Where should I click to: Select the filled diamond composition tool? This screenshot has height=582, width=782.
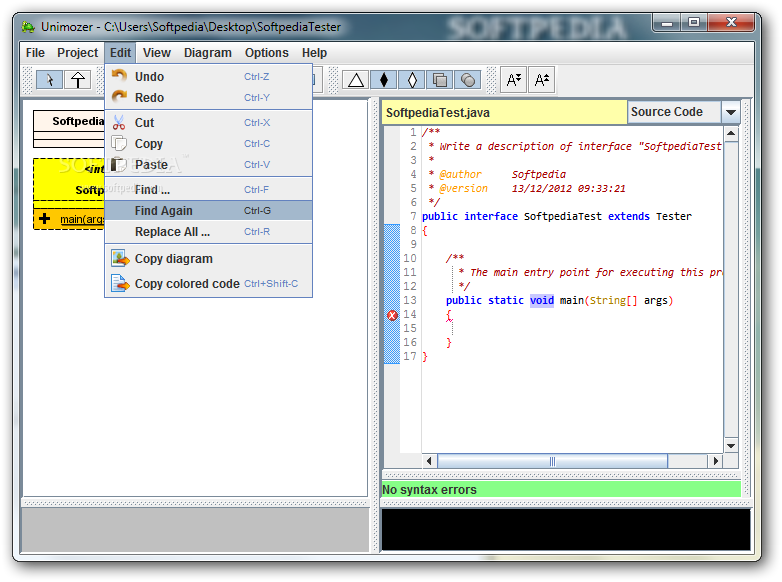(384, 80)
